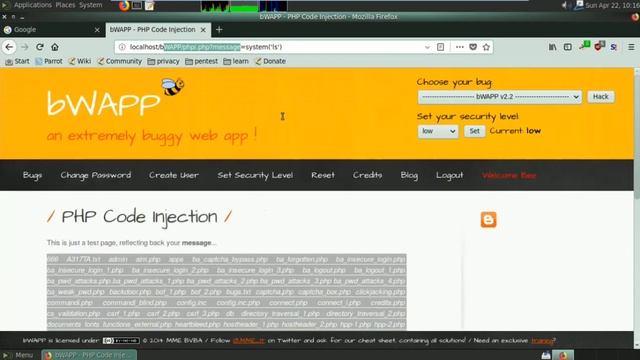This screenshot has width=640, height=360.
Task: Open the Menu button in bottom taskbar
Action: (x=18, y=355)
